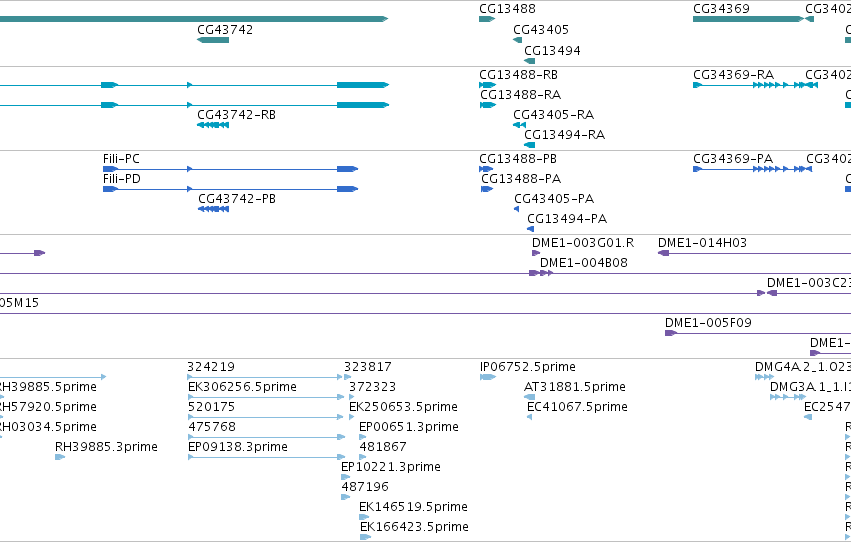Click the RH57920.5prime label
851x542 pixels.
pyautogui.click(x=48, y=407)
